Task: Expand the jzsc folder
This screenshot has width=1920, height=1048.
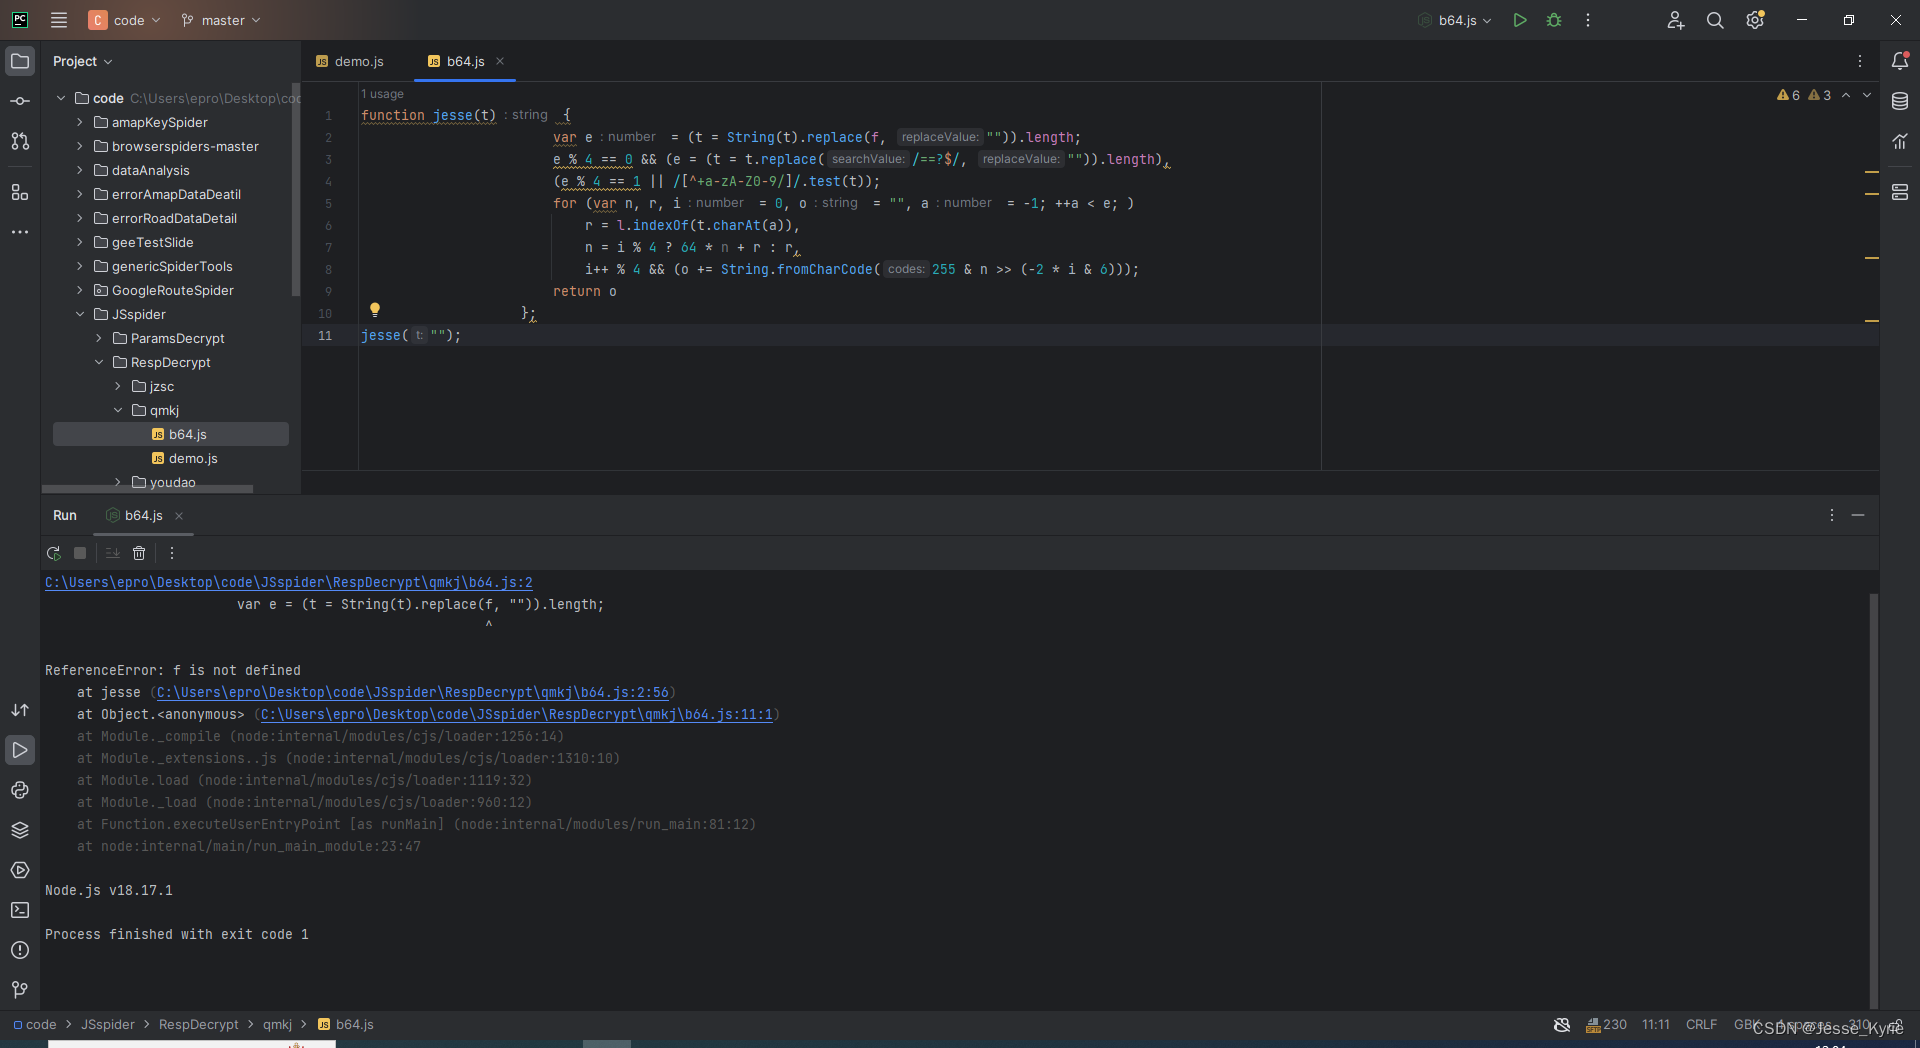Action: point(118,386)
